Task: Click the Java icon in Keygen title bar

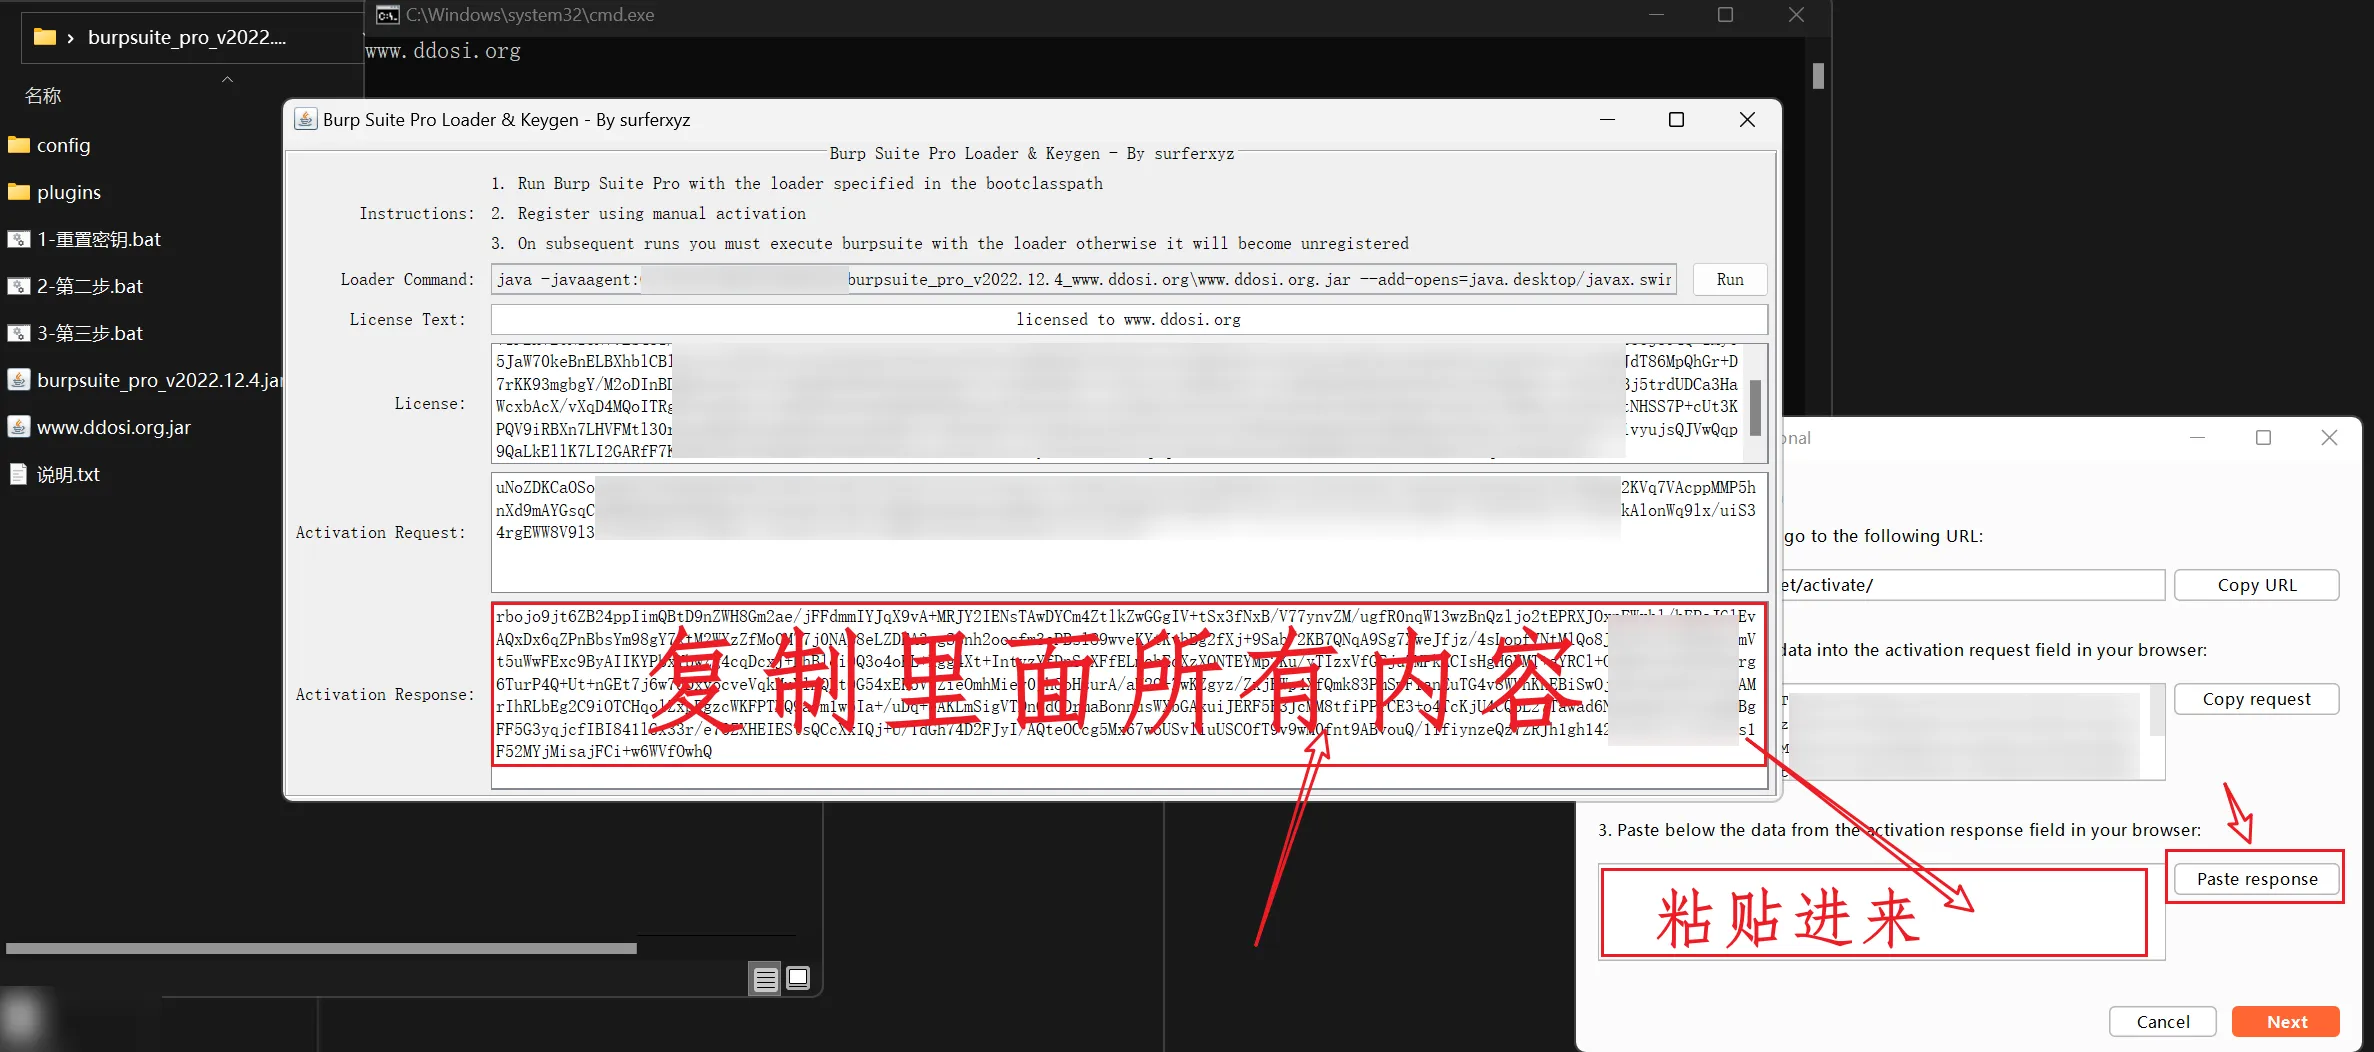Action: [305, 119]
